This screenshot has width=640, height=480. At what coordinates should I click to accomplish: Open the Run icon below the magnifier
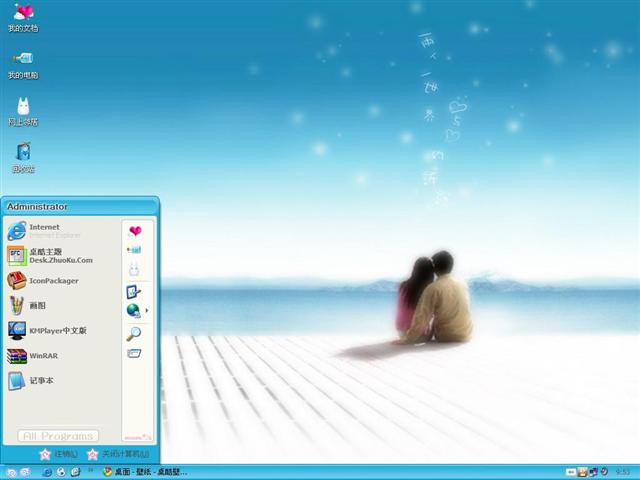[x=134, y=353]
